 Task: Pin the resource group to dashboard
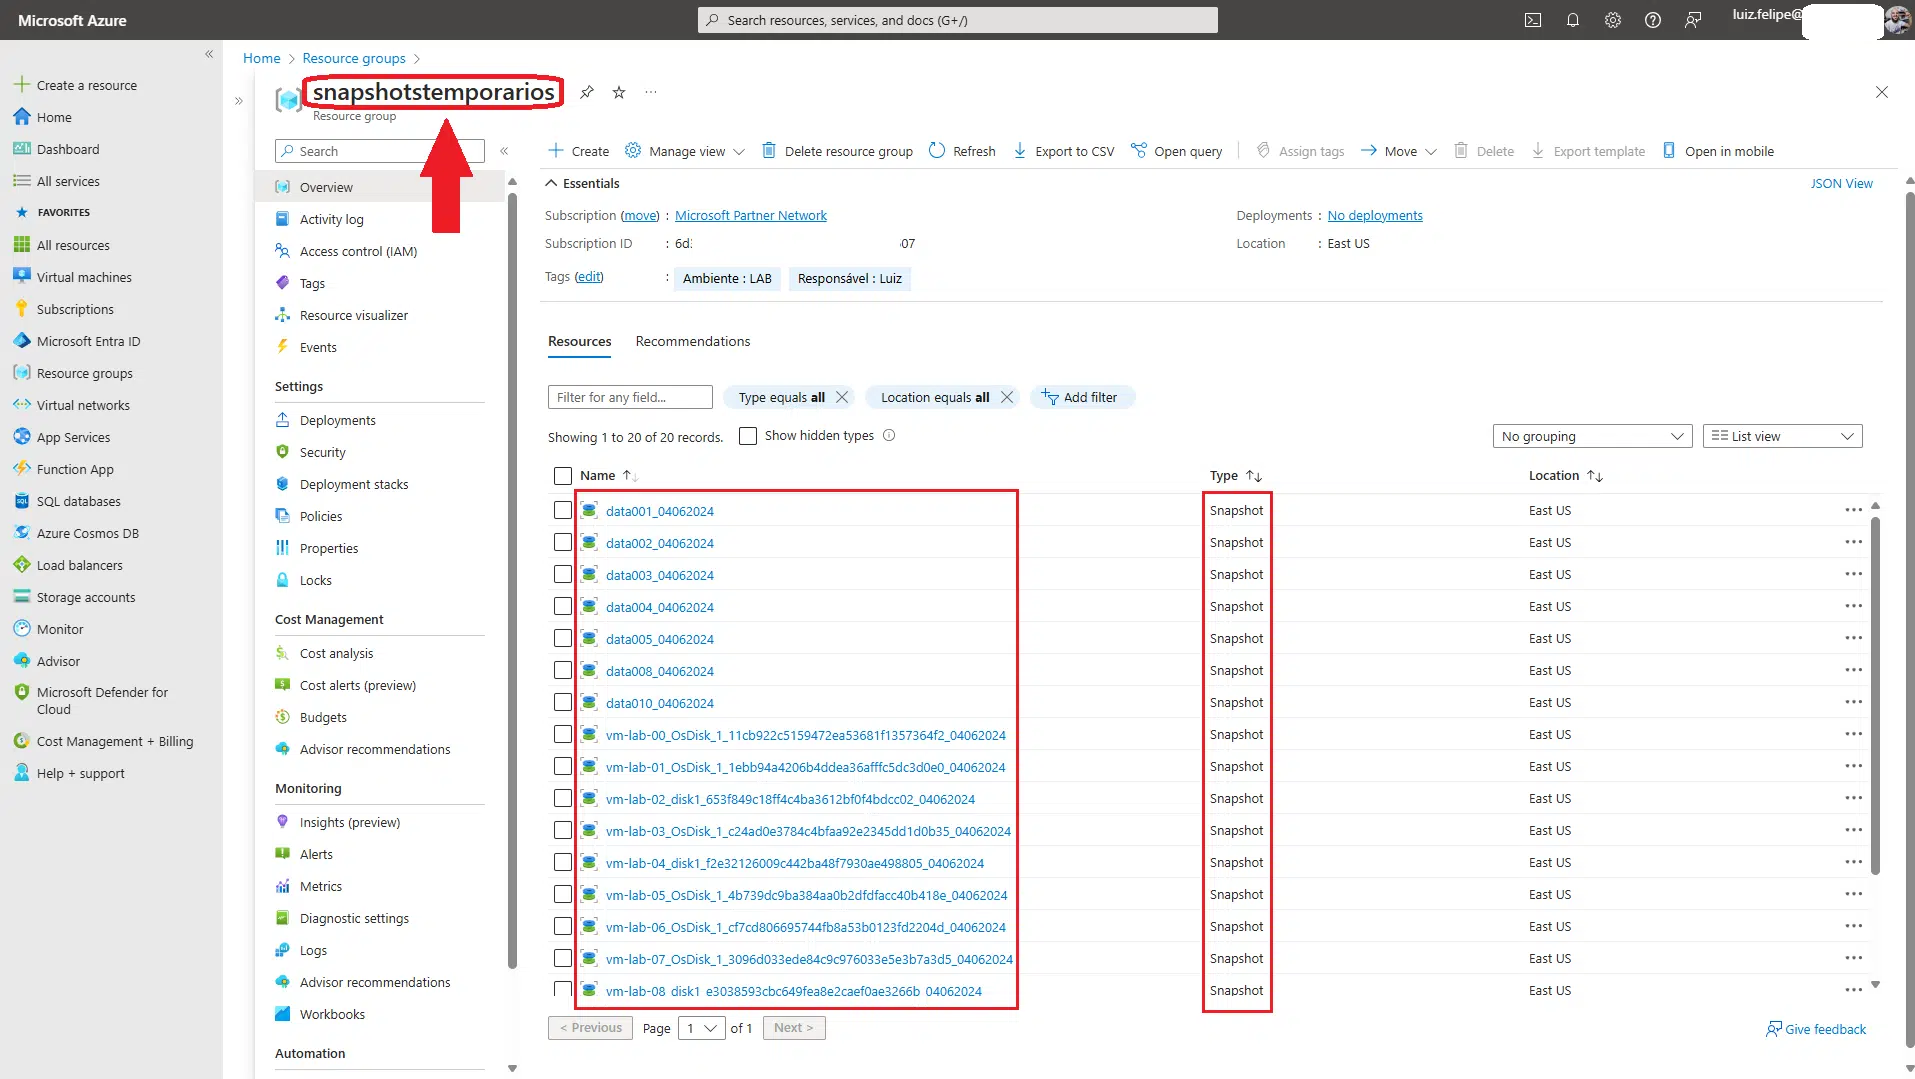tap(587, 92)
